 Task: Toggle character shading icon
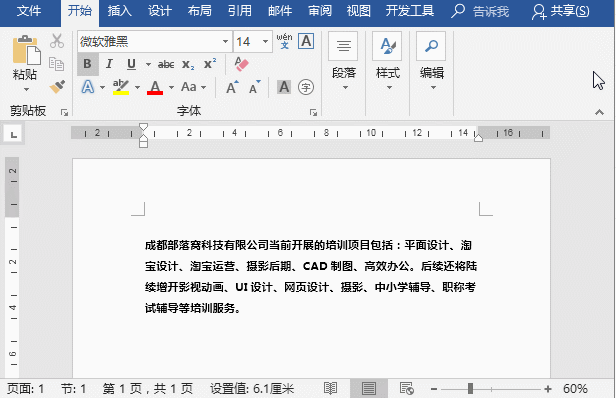coord(284,87)
